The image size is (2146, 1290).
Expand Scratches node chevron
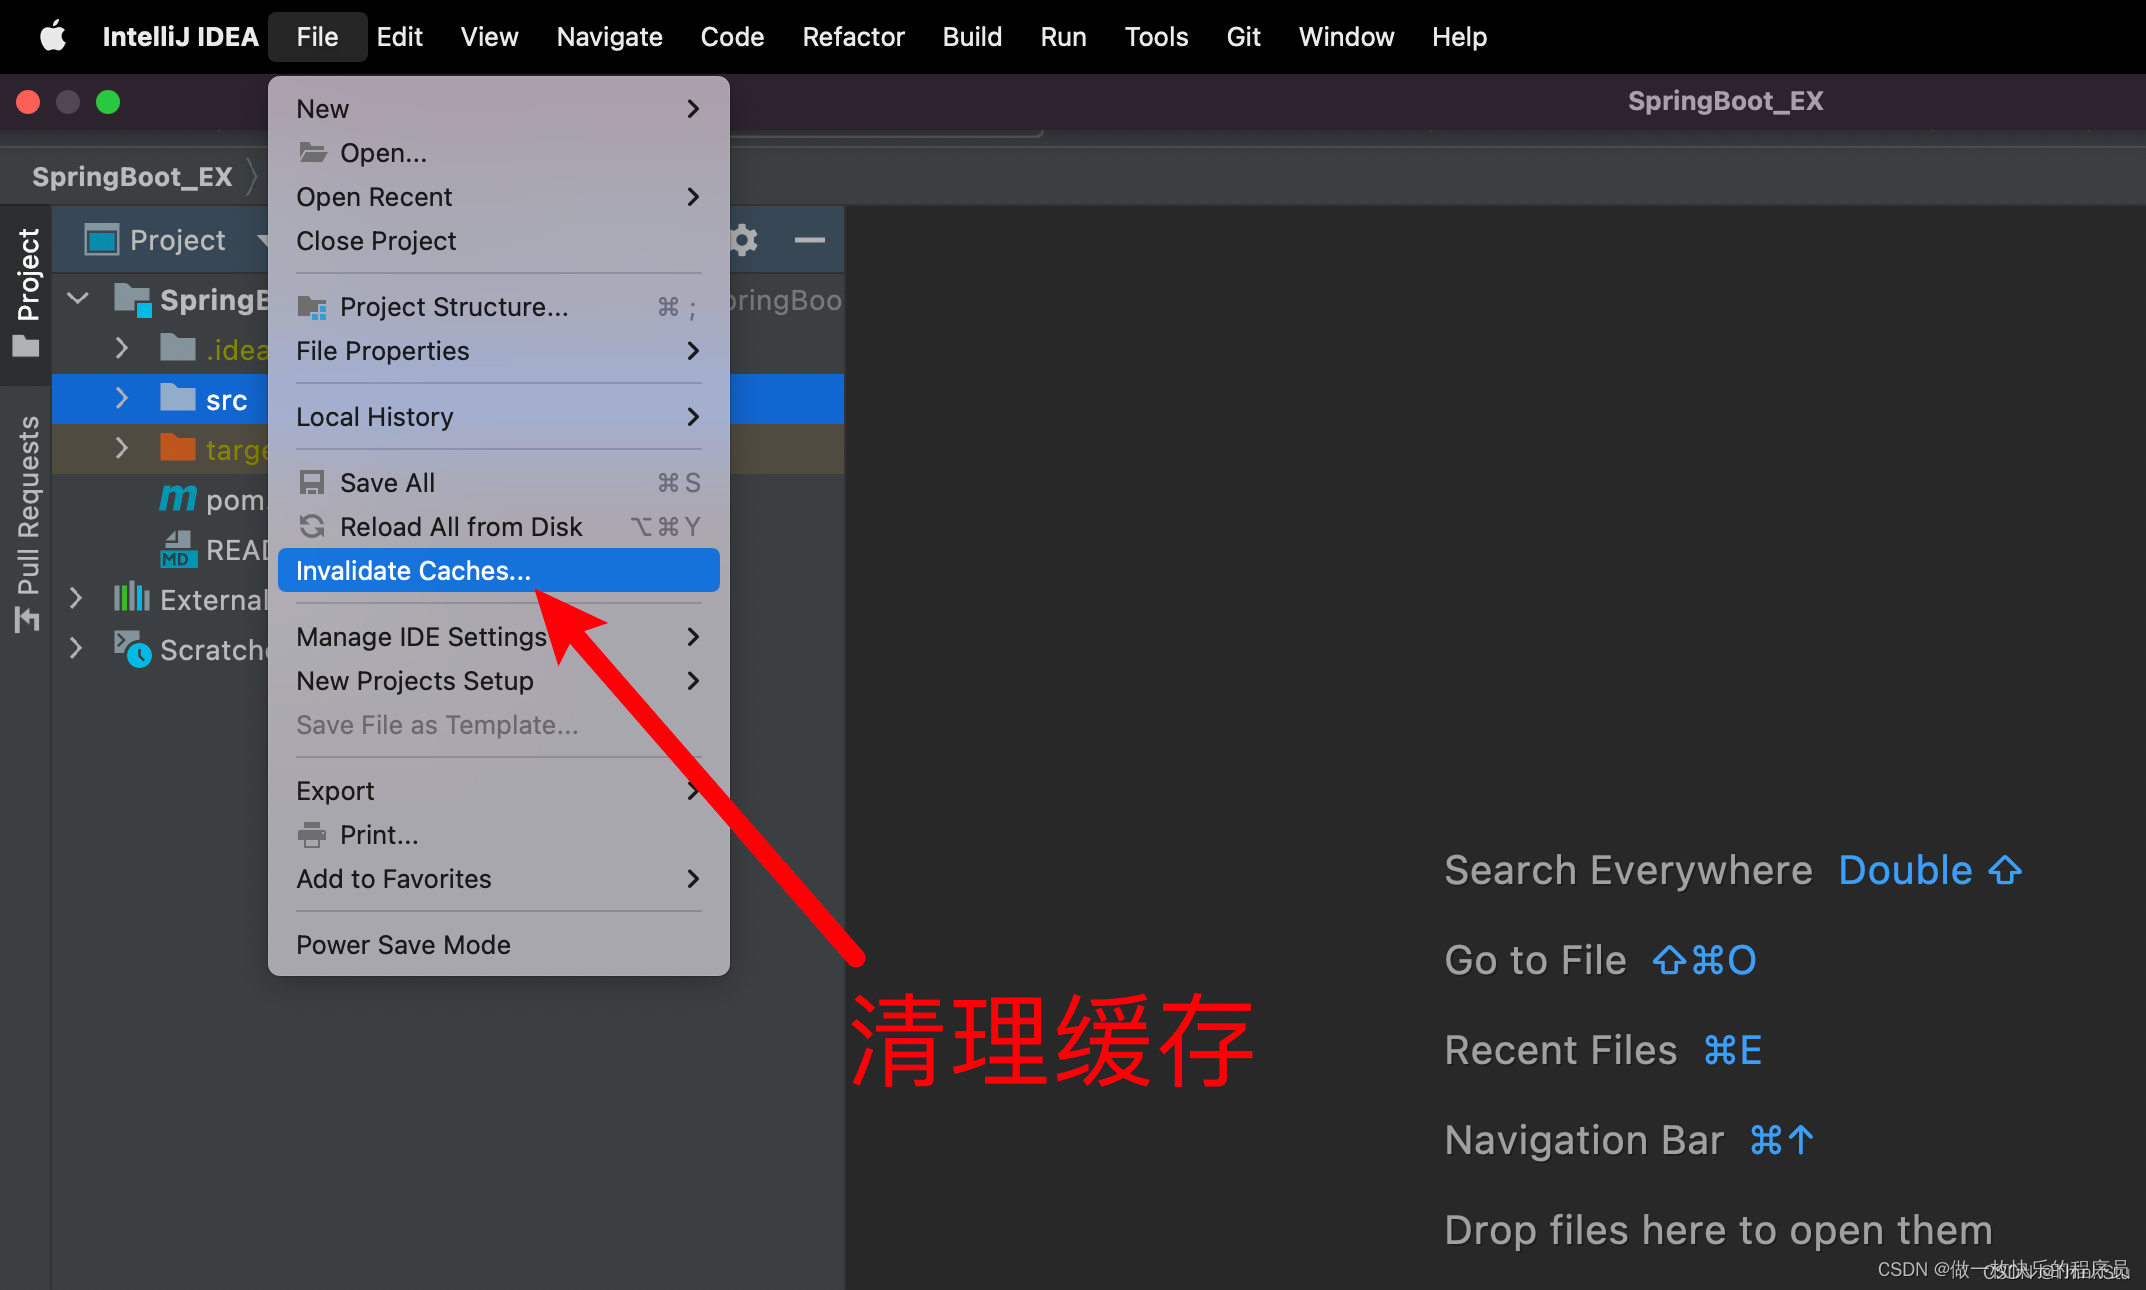click(x=76, y=648)
